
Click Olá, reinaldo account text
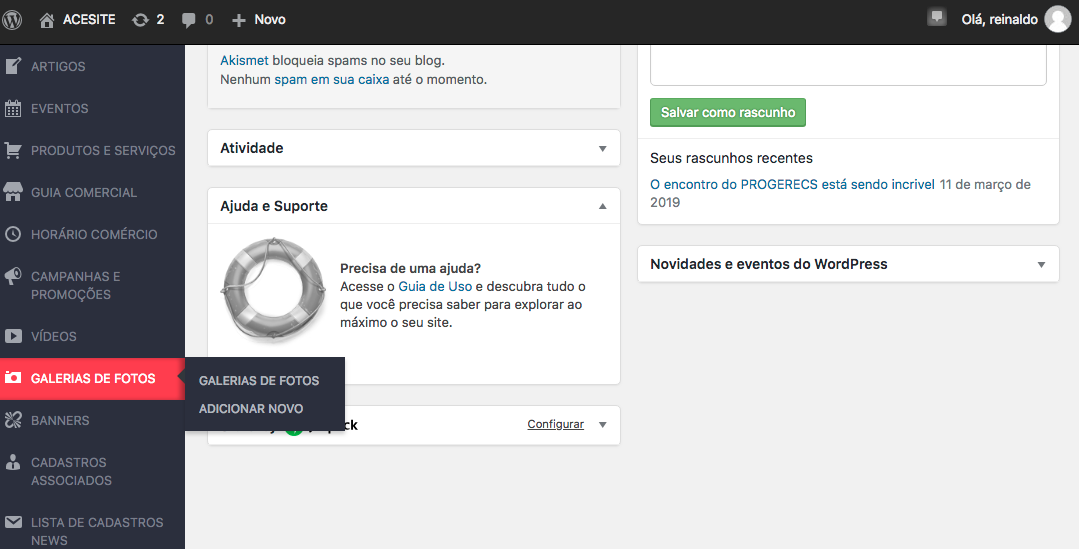(999, 19)
